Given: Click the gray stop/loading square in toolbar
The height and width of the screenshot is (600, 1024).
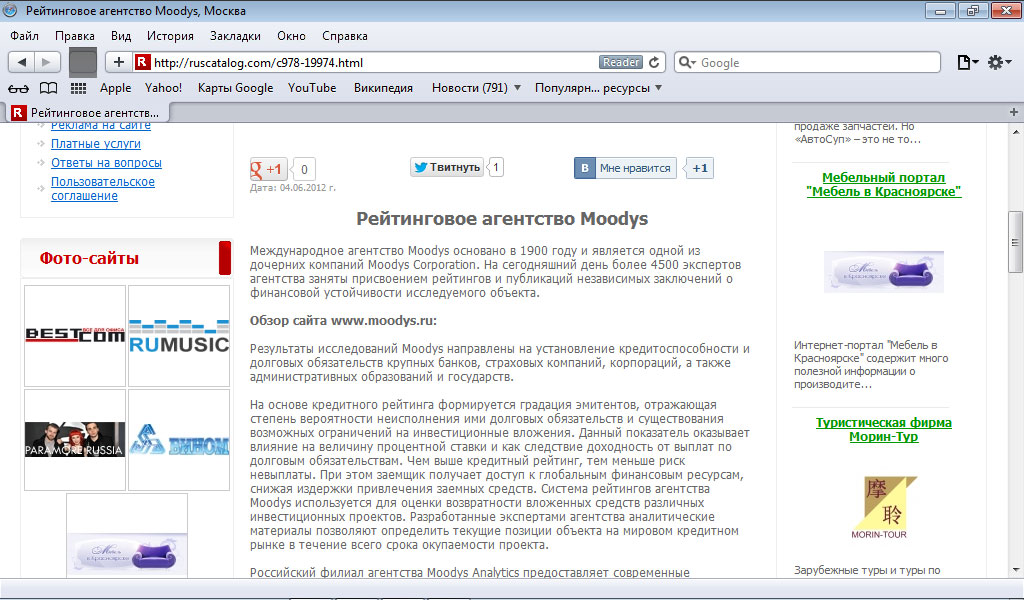Looking at the screenshot, I should pos(83,62).
